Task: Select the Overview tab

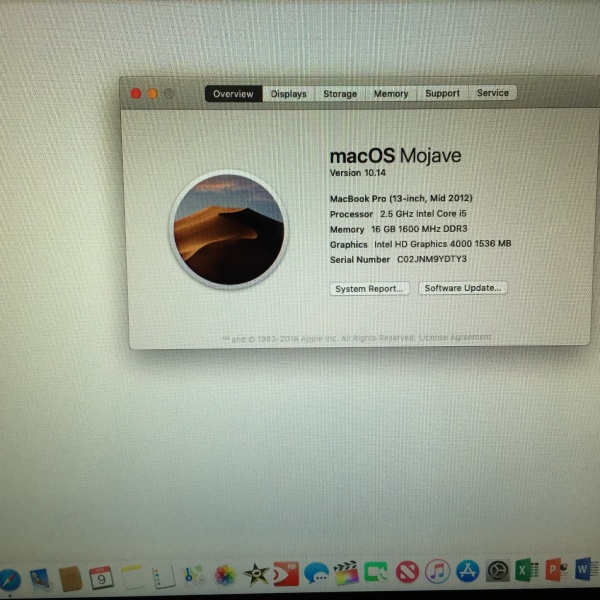Action: point(233,94)
